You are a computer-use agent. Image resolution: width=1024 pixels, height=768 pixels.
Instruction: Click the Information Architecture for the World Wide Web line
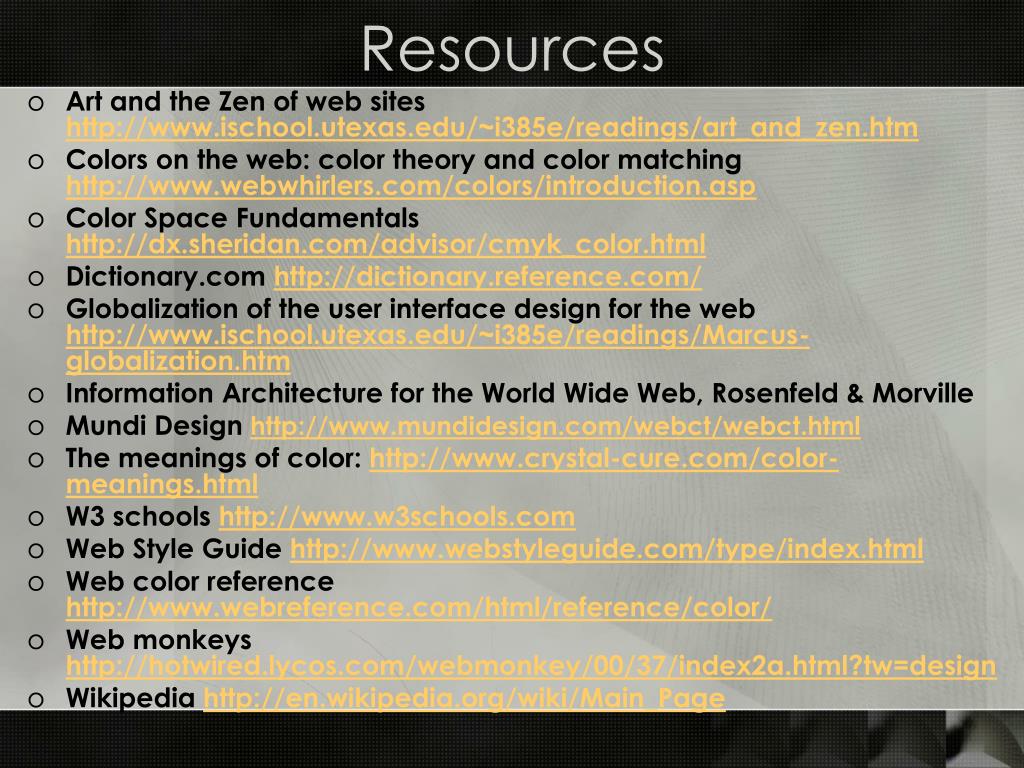coord(519,394)
